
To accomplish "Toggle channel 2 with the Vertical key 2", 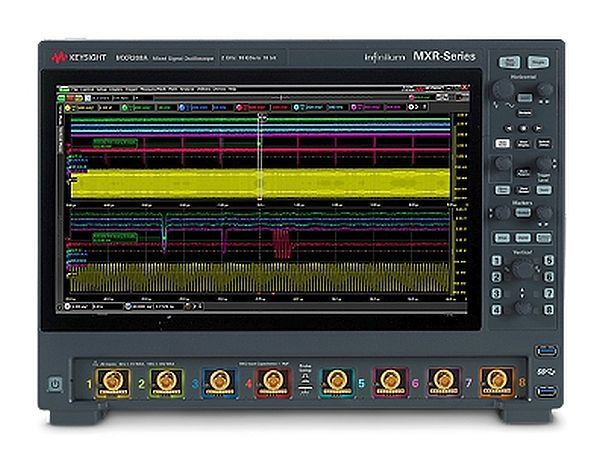I will [497, 277].
